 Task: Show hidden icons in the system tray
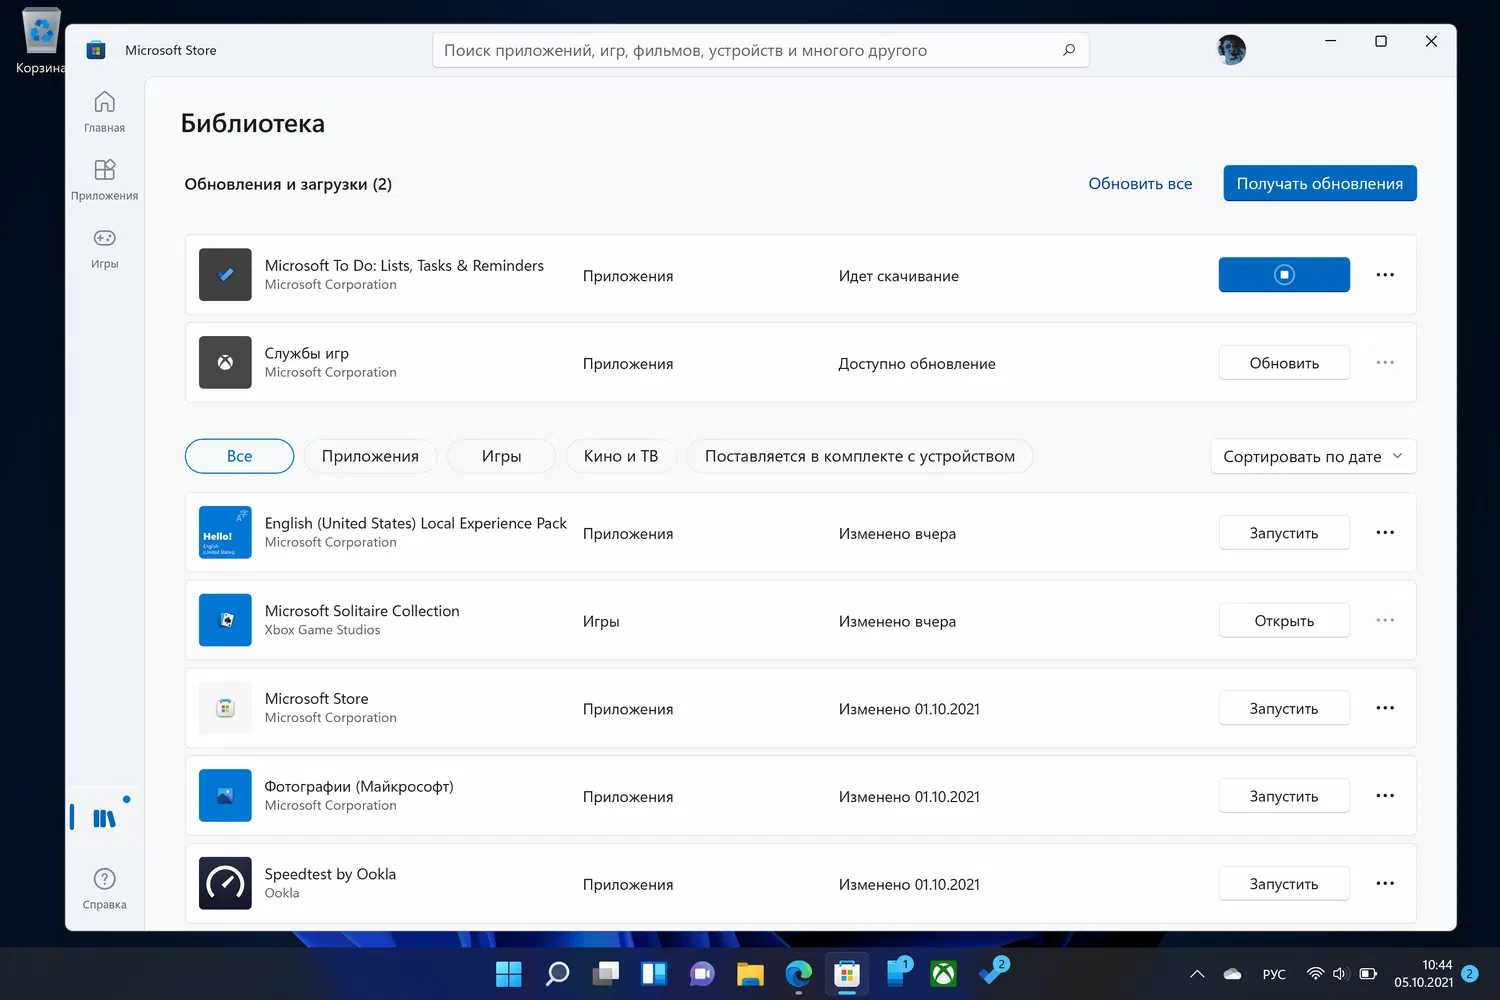click(1197, 974)
